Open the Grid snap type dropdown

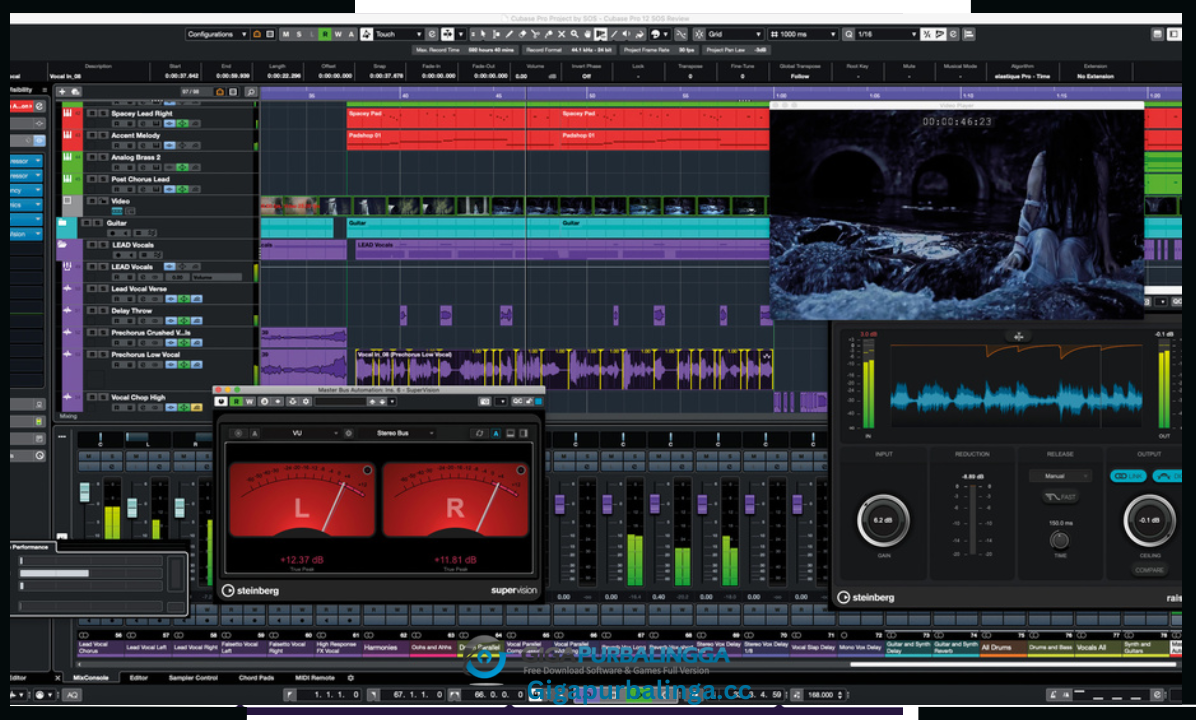pyautogui.click(x=734, y=34)
